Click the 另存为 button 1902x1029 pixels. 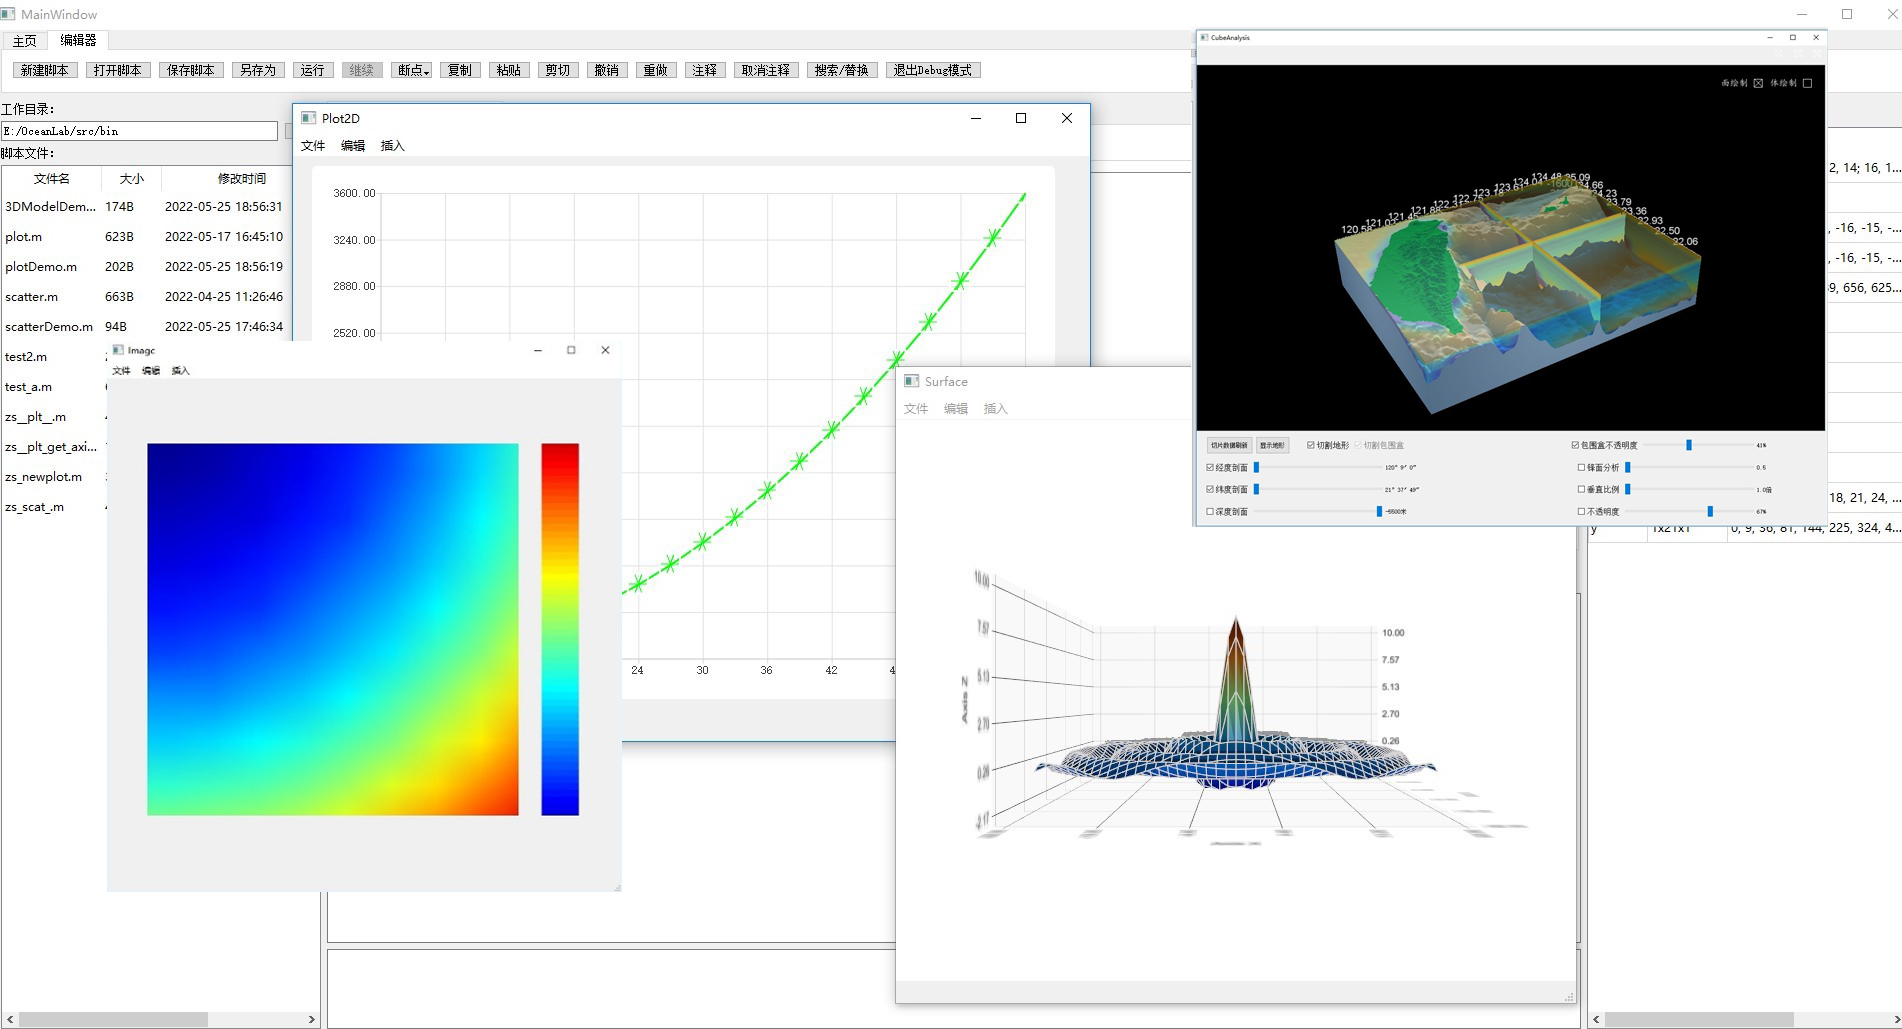[258, 70]
